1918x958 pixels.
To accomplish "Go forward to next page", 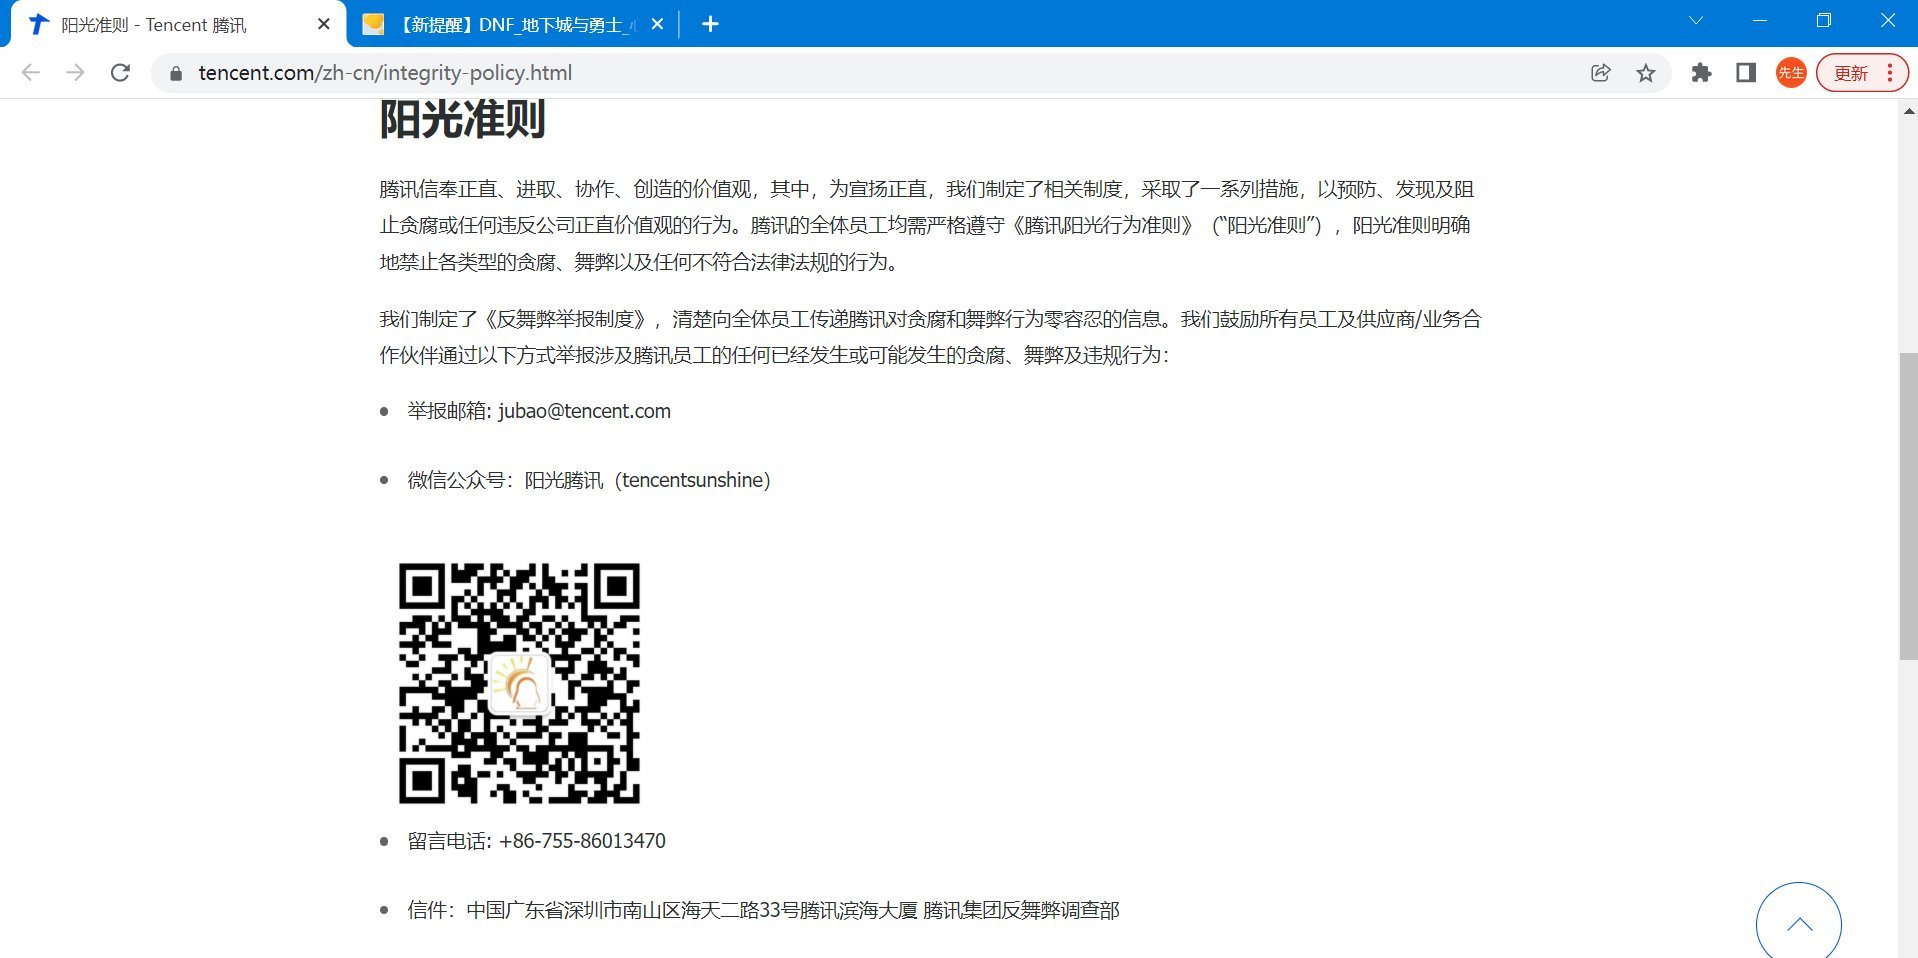I will (75, 73).
